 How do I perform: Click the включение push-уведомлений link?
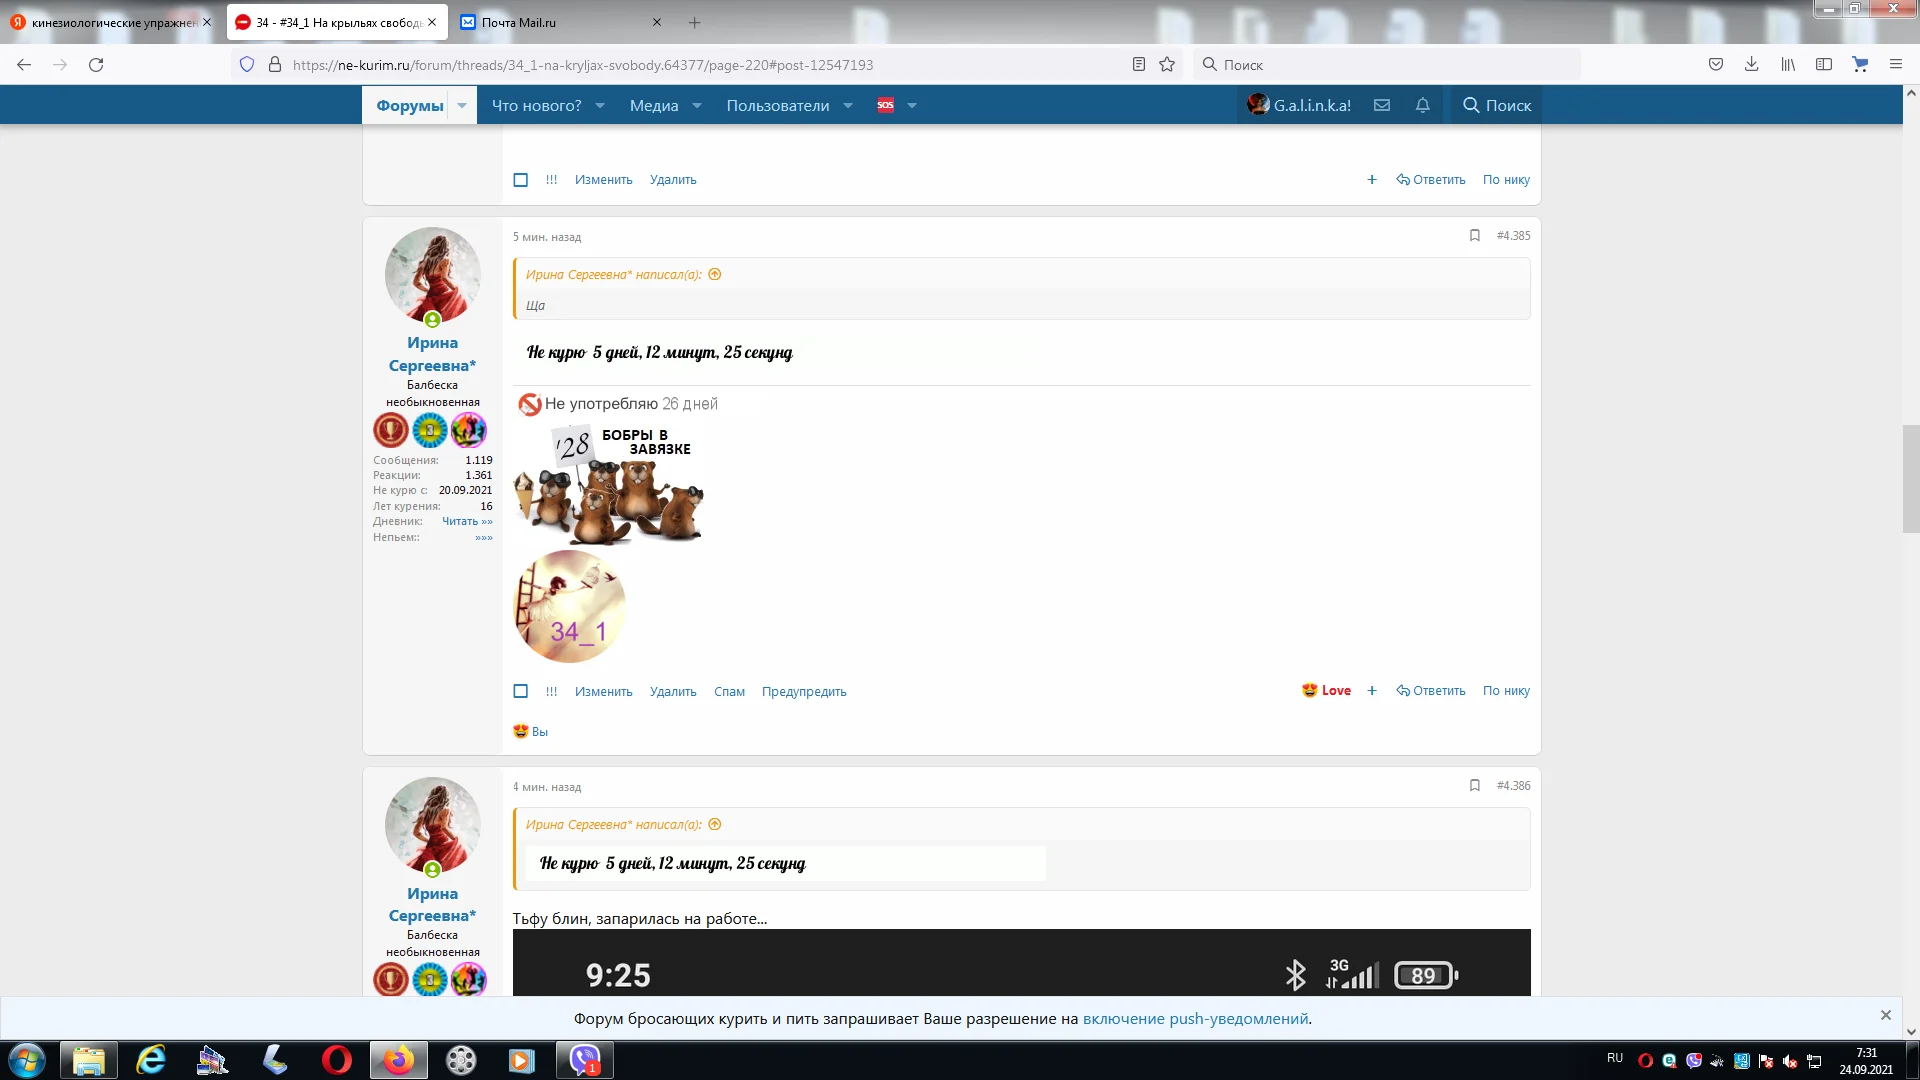pyautogui.click(x=1195, y=1019)
